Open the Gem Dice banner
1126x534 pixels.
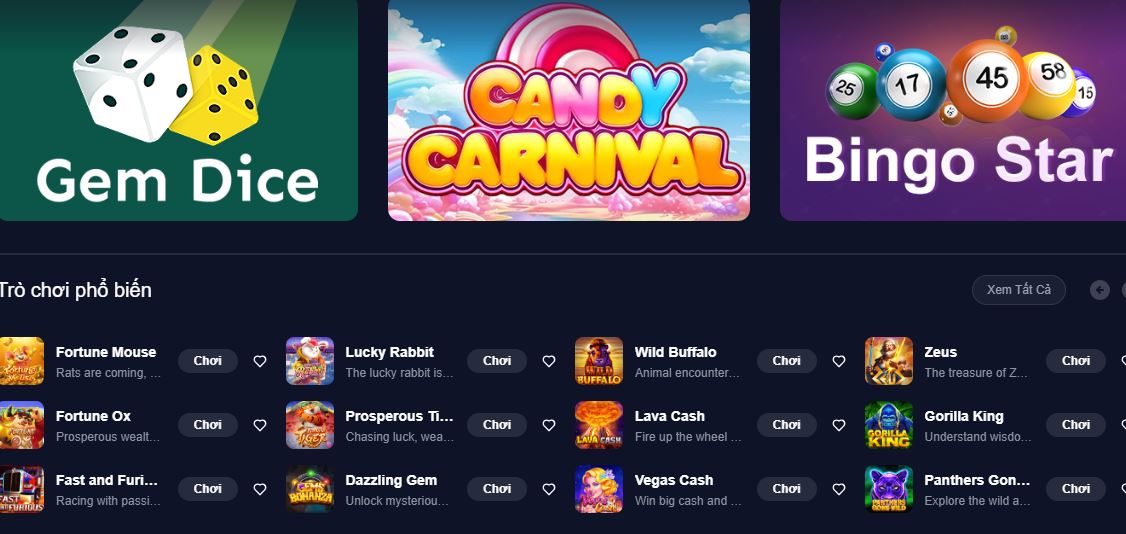(179, 110)
